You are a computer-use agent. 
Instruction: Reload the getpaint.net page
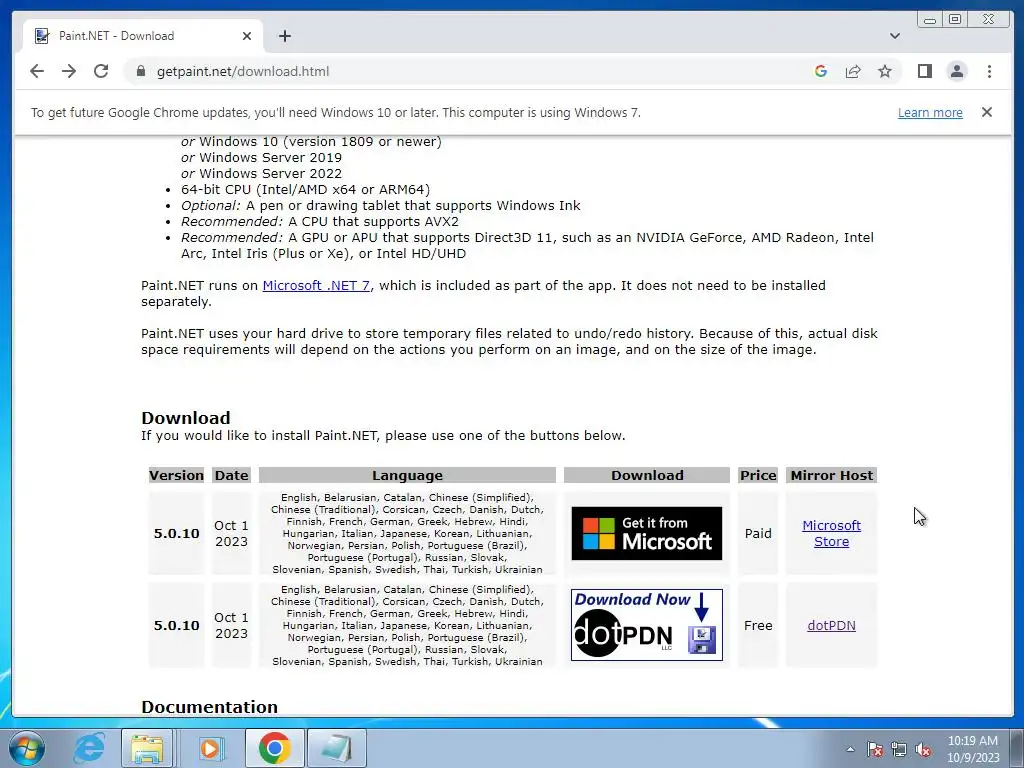coord(101,71)
